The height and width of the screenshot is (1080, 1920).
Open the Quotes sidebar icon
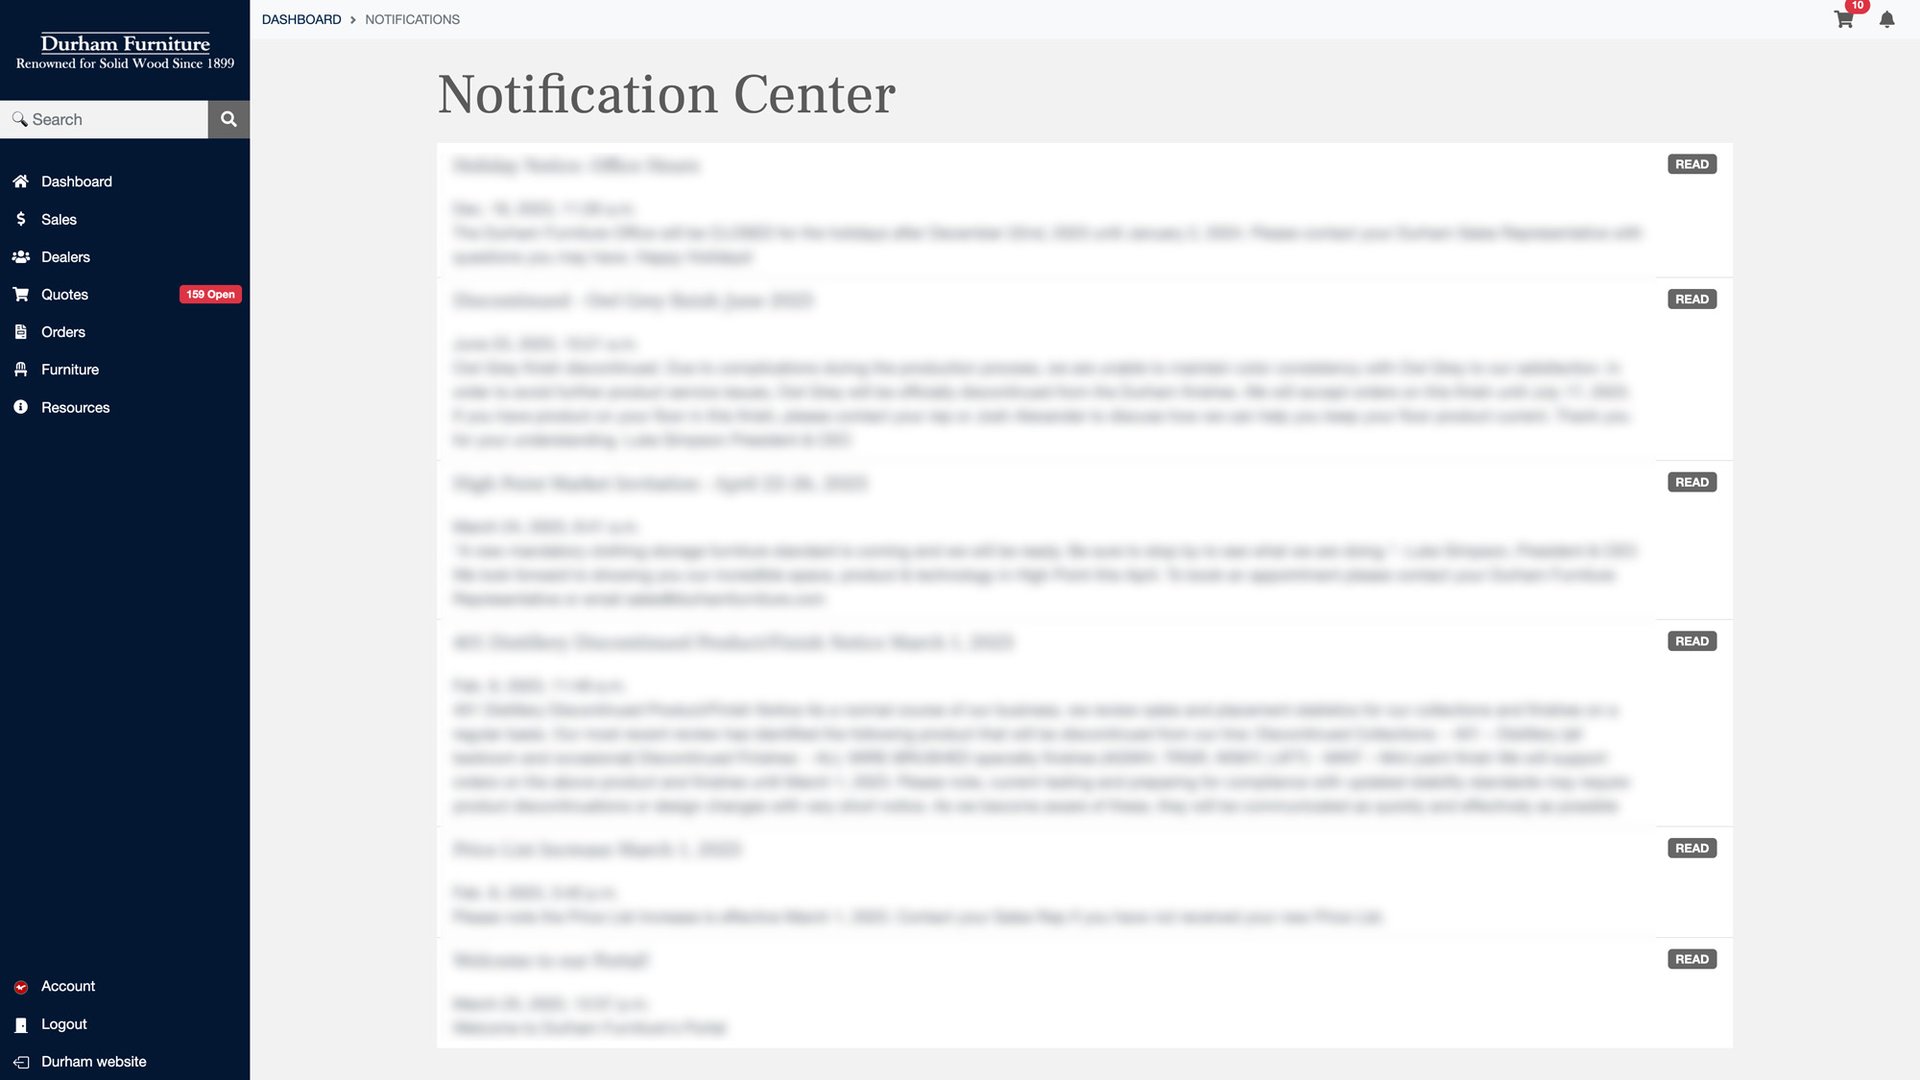pyautogui.click(x=18, y=294)
